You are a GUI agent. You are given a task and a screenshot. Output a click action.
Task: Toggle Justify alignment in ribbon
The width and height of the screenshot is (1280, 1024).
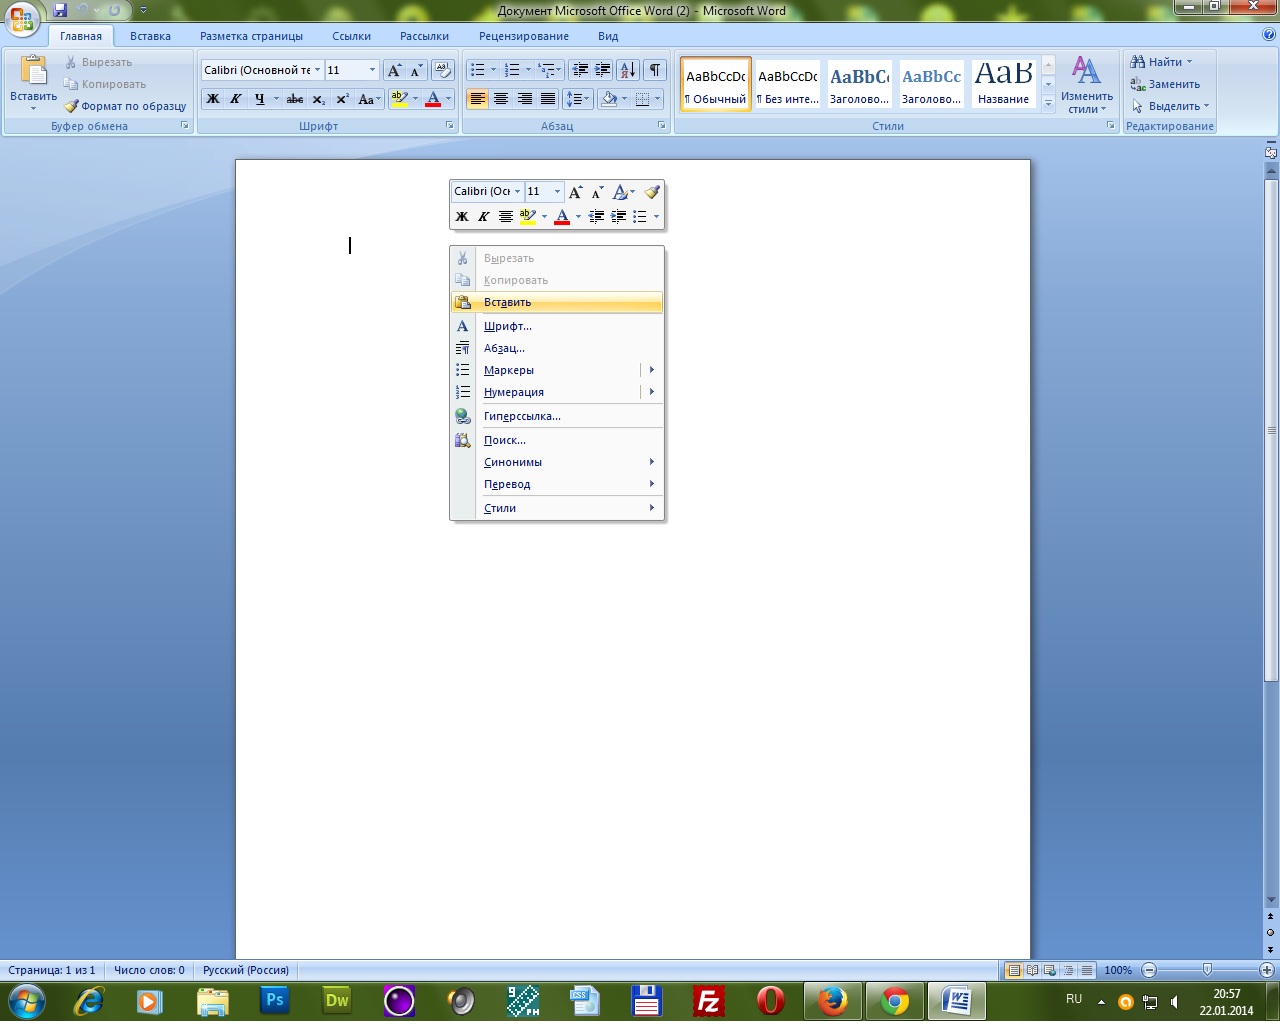548,99
